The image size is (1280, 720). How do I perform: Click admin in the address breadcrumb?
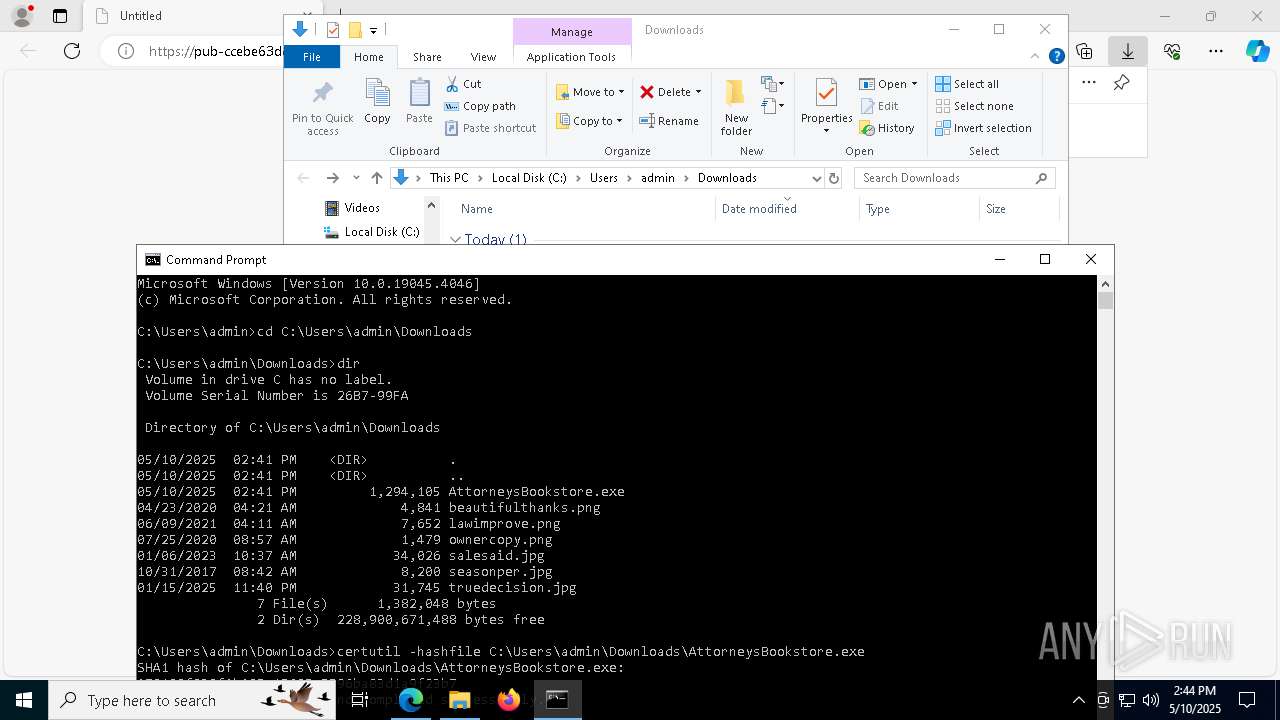(658, 178)
